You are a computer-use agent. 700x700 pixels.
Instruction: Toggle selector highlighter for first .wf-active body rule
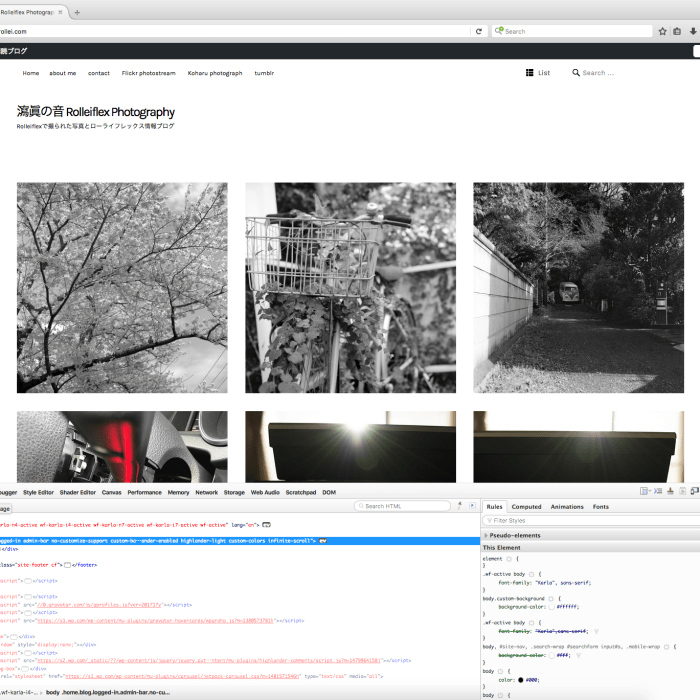(x=532, y=575)
